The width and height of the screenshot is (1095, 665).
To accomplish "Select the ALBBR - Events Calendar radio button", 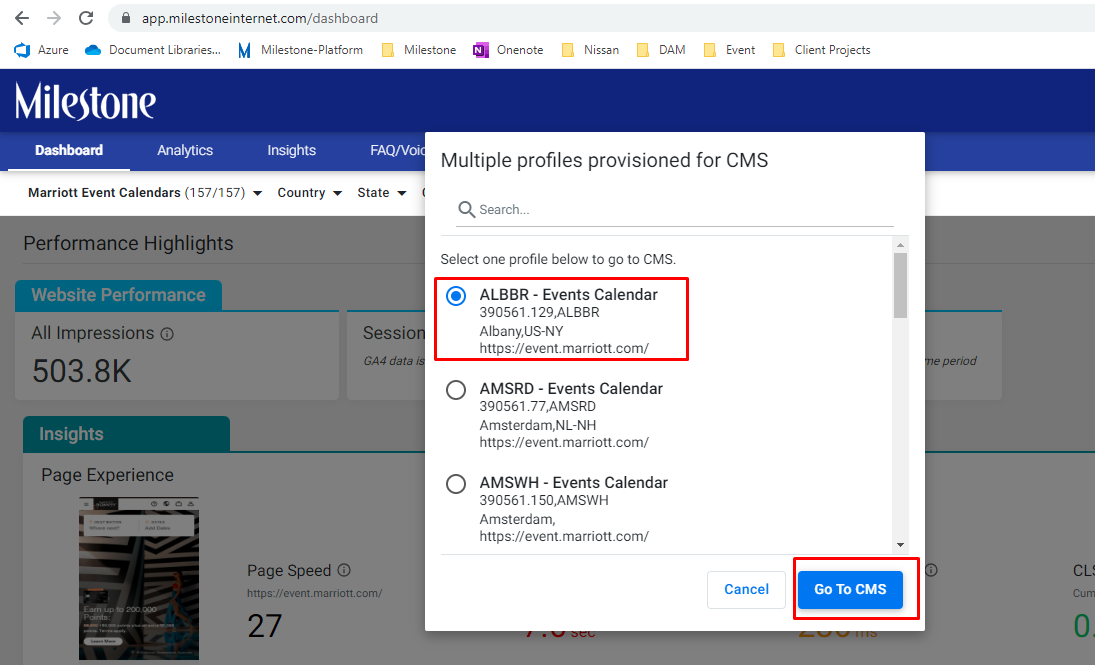I will 456,296.
